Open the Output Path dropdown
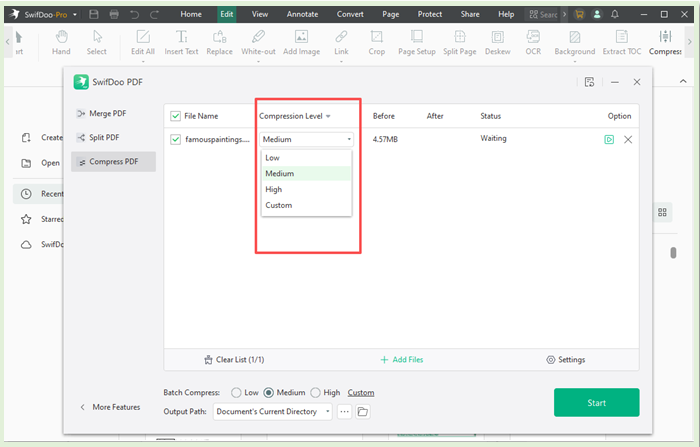The image size is (700, 447). [272, 411]
